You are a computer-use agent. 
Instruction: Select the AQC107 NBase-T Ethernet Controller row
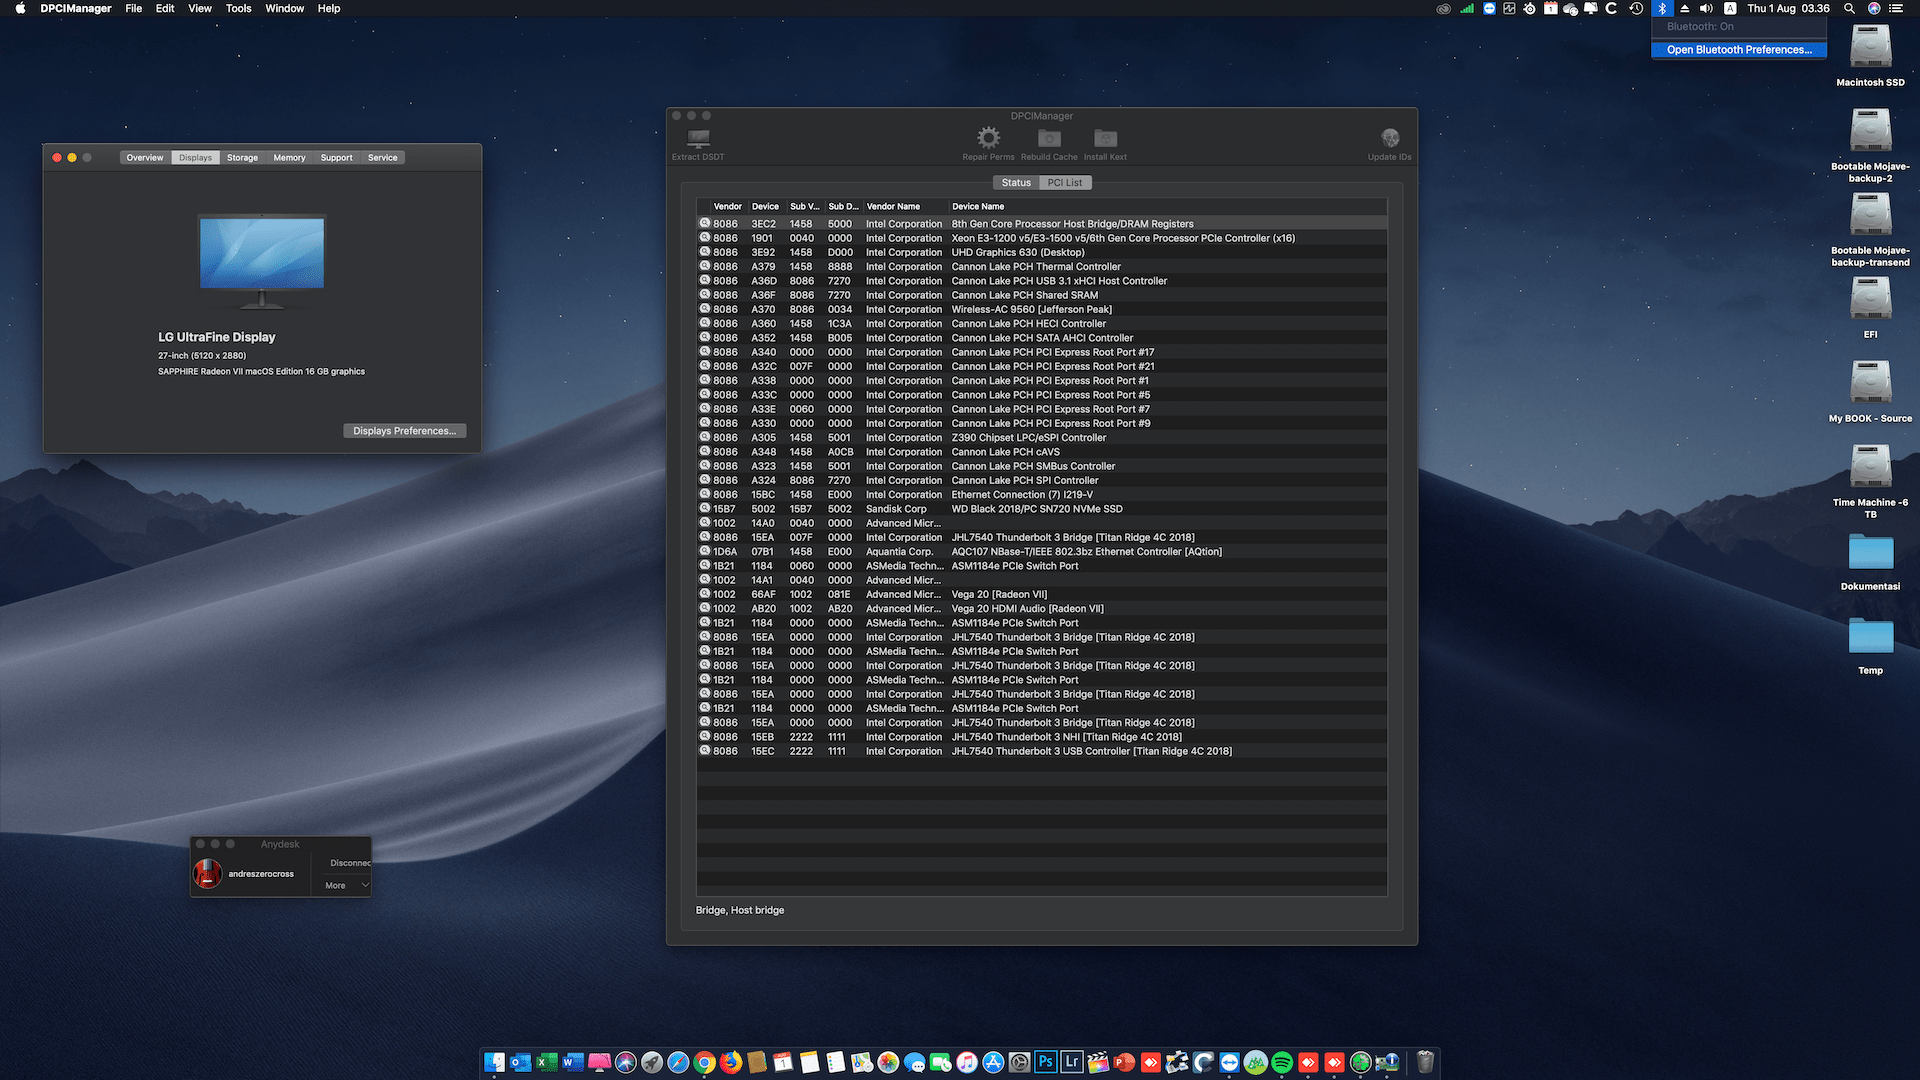(1041, 552)
